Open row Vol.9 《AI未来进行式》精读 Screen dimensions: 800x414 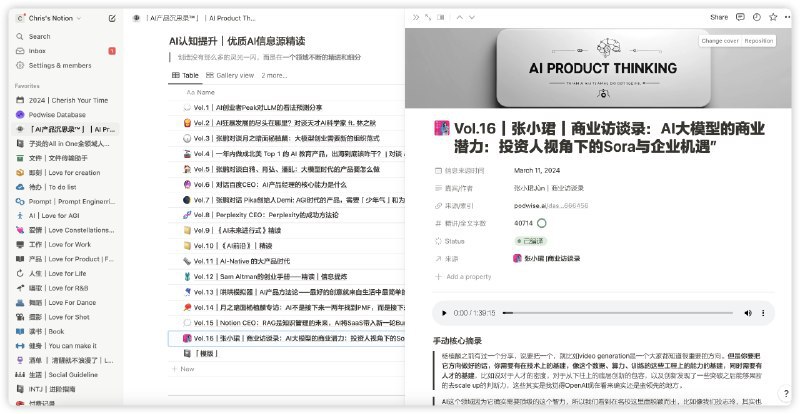[237, 231]
